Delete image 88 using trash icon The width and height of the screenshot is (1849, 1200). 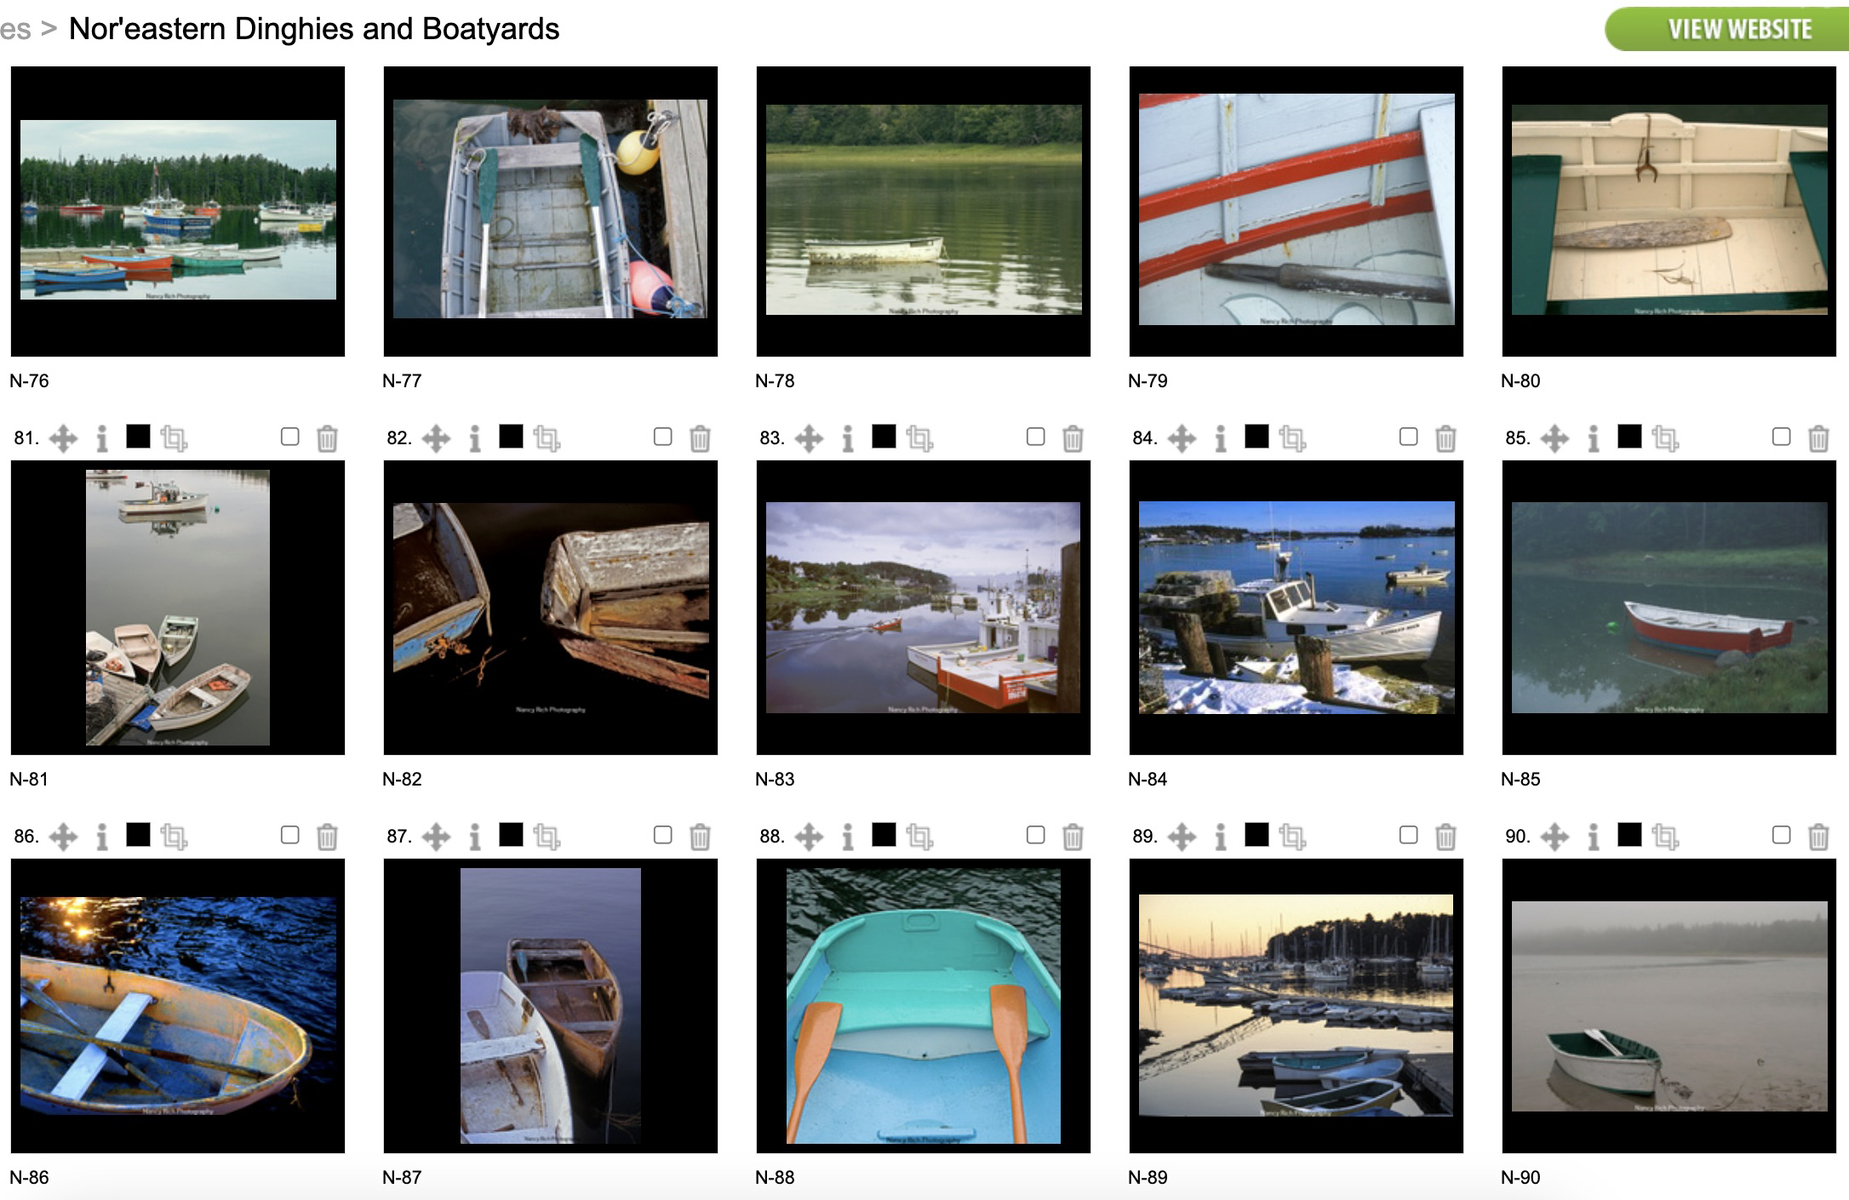[1072, 836]
